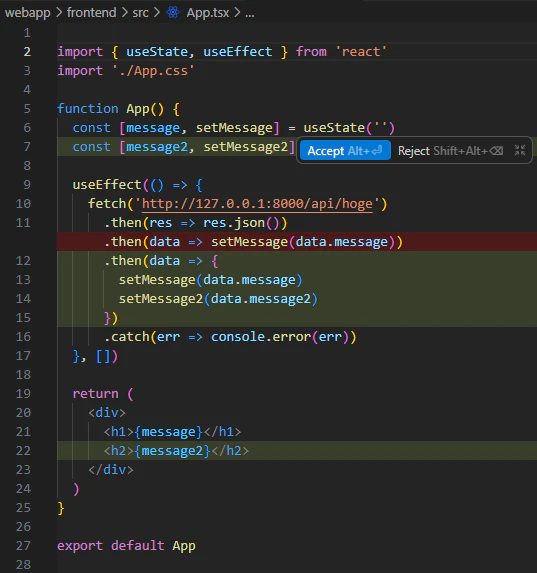Select the src breadcrumb segment
This screenshot has width=537, height=573.
click(x=140, y=13)
